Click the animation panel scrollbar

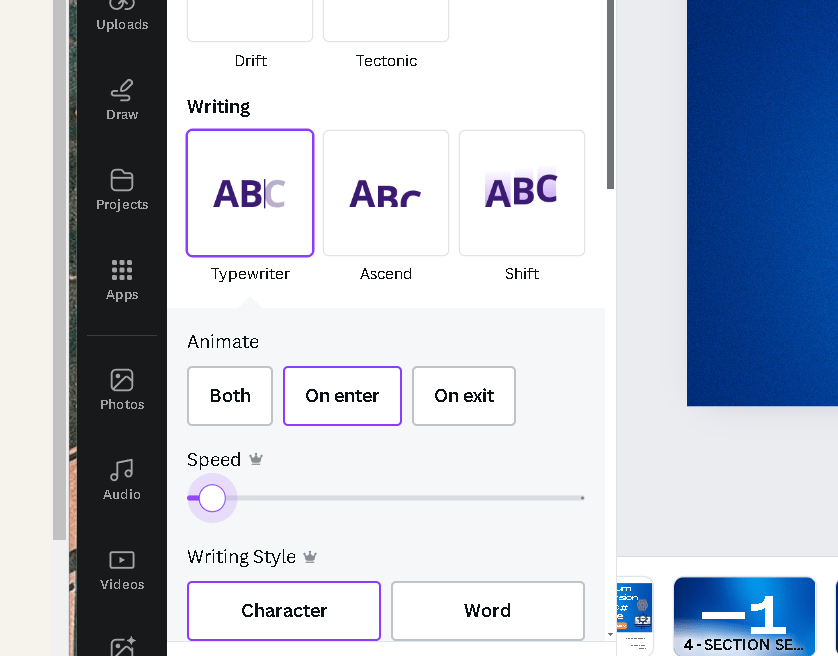click(610, 94)
